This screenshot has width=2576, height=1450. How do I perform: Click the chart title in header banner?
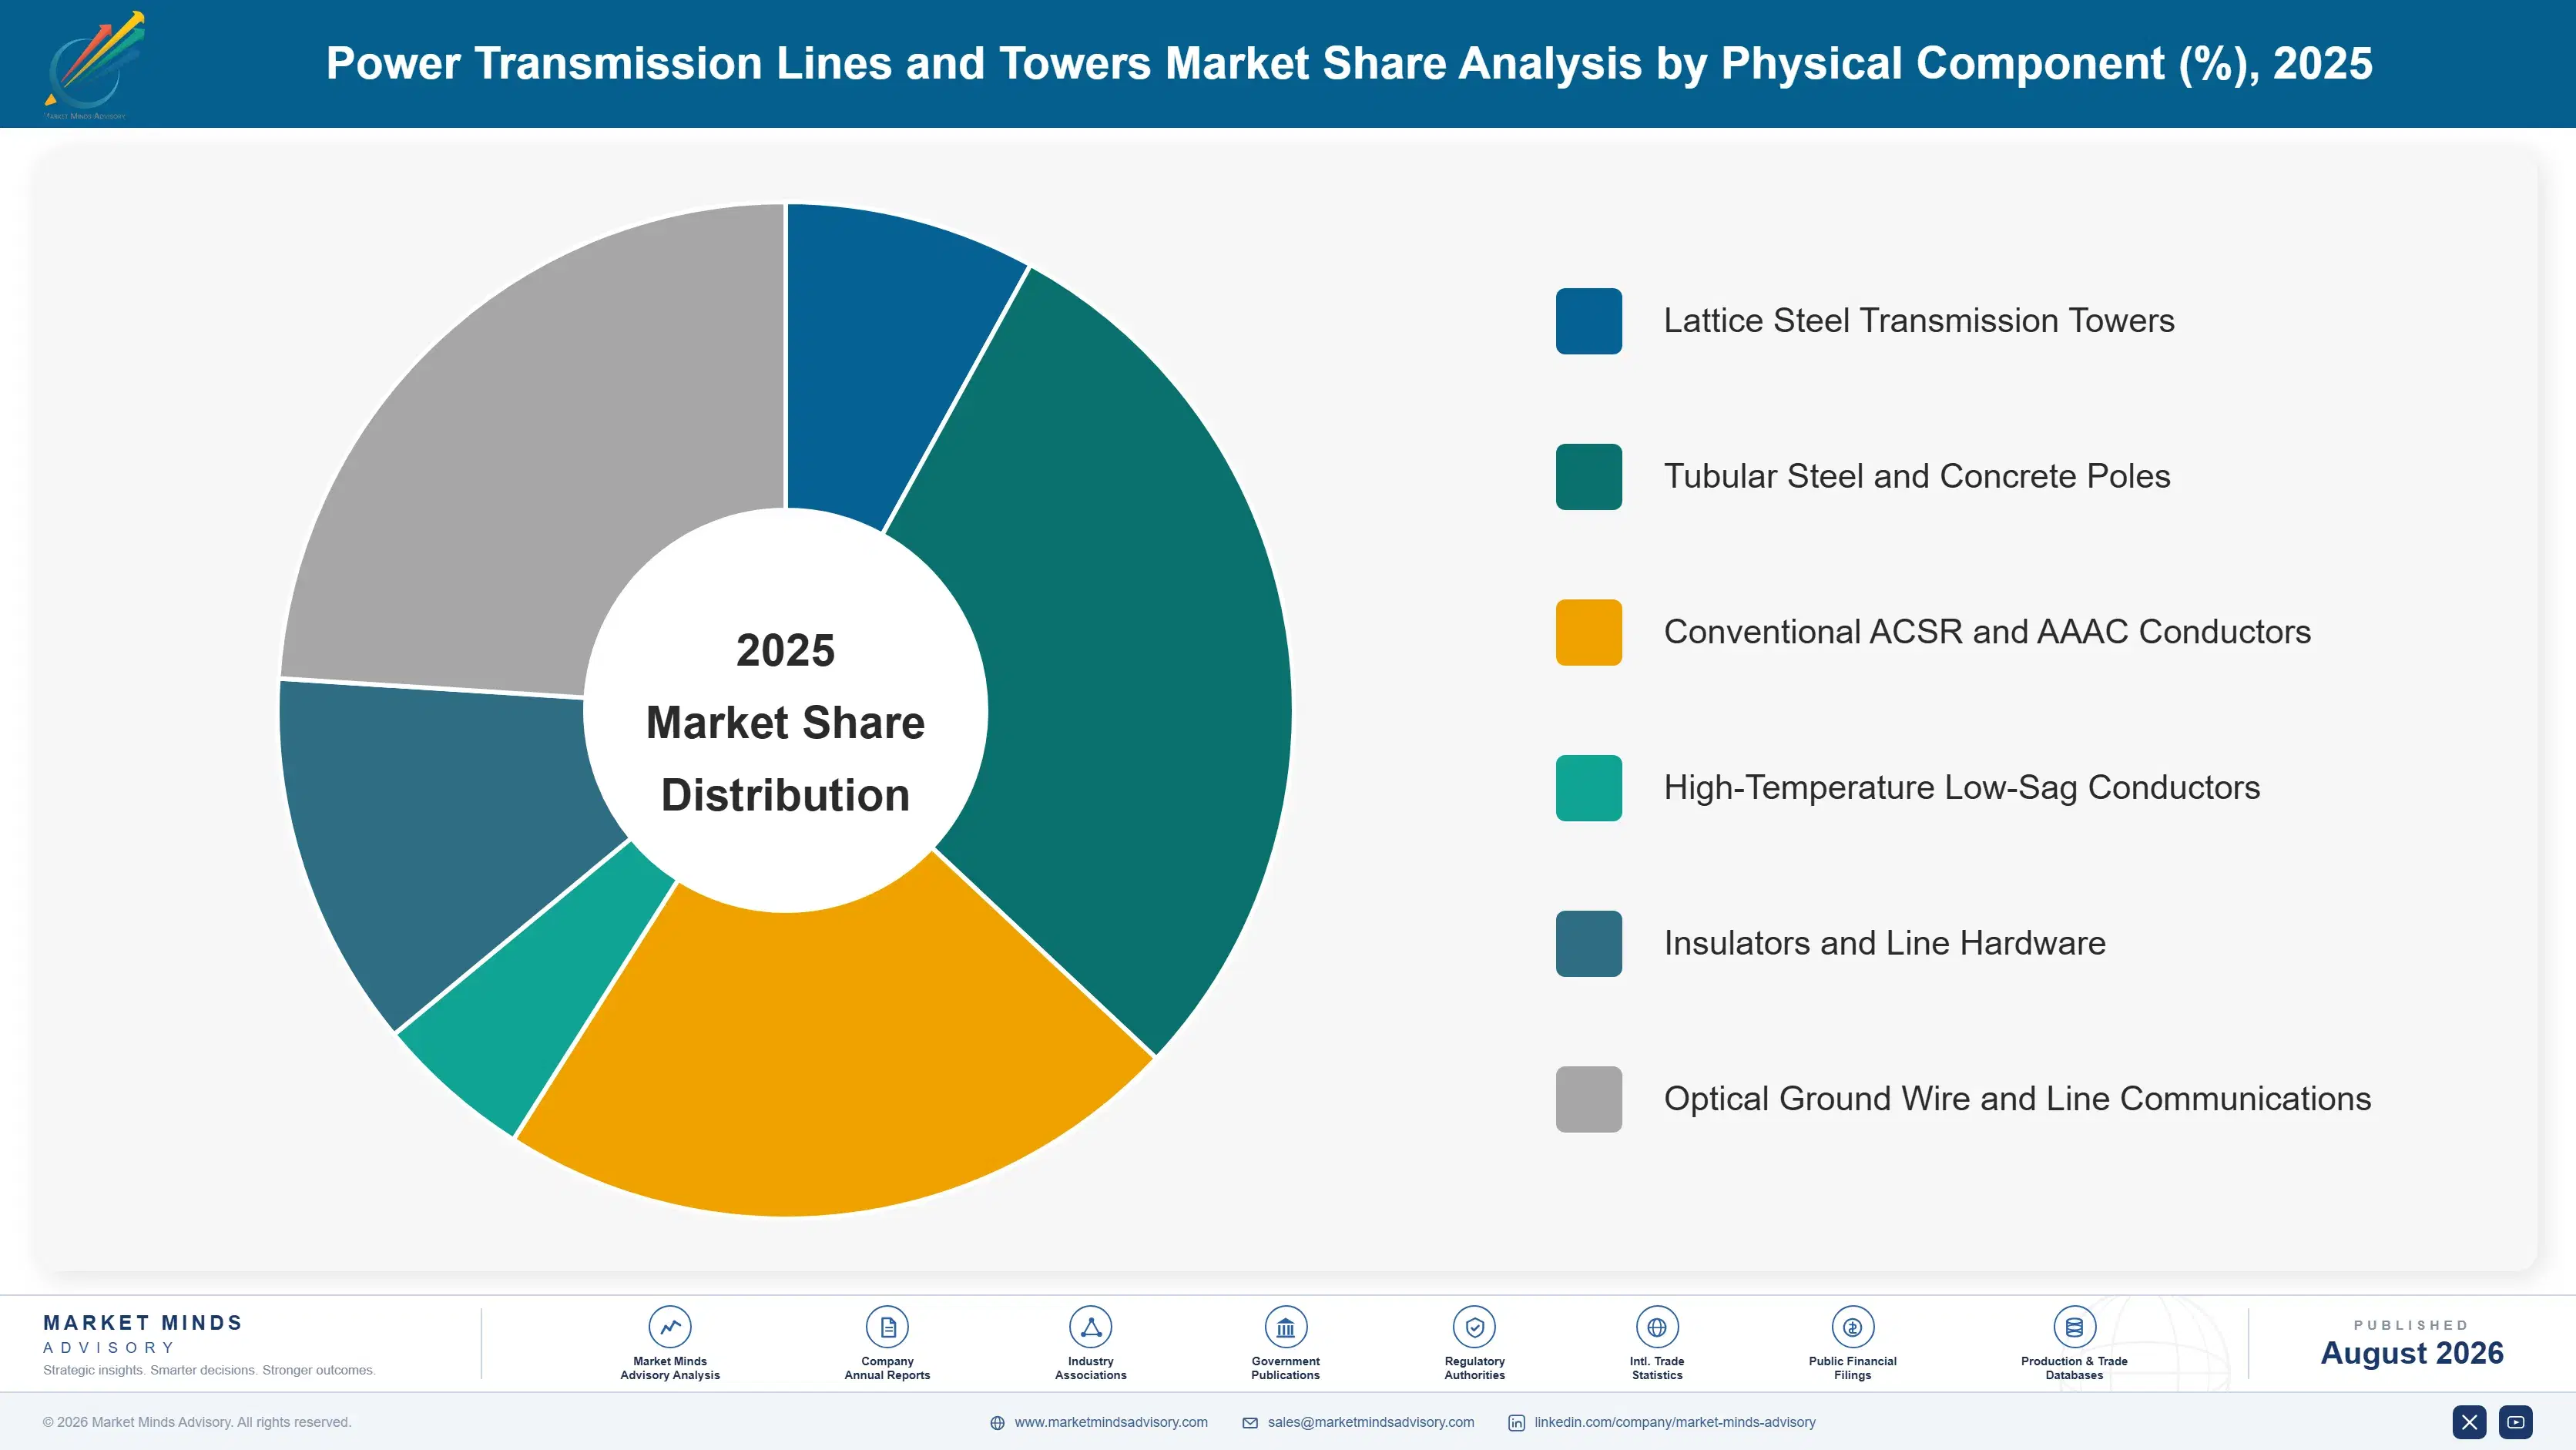point(1349,64)
